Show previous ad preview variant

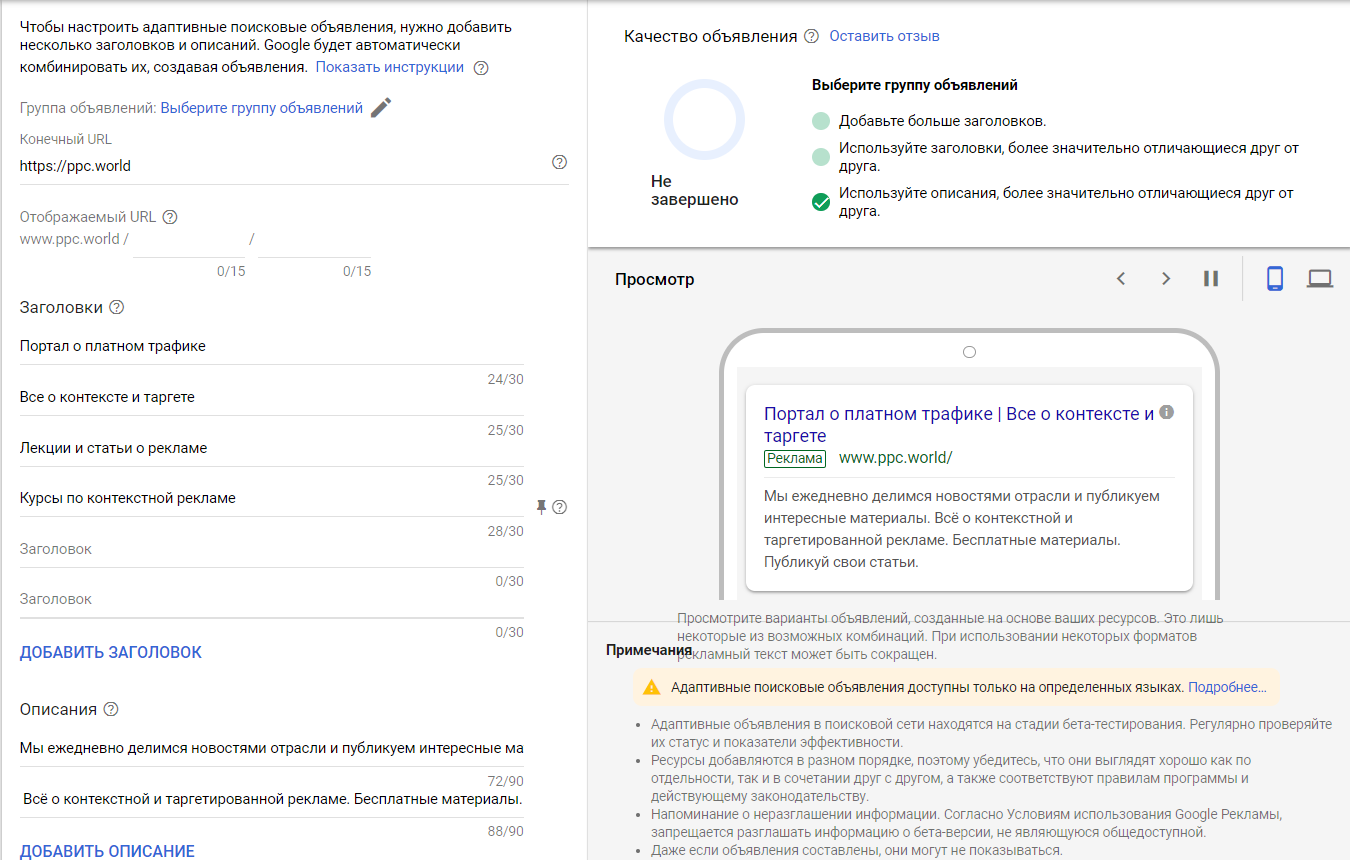(x=1121, y=279)
